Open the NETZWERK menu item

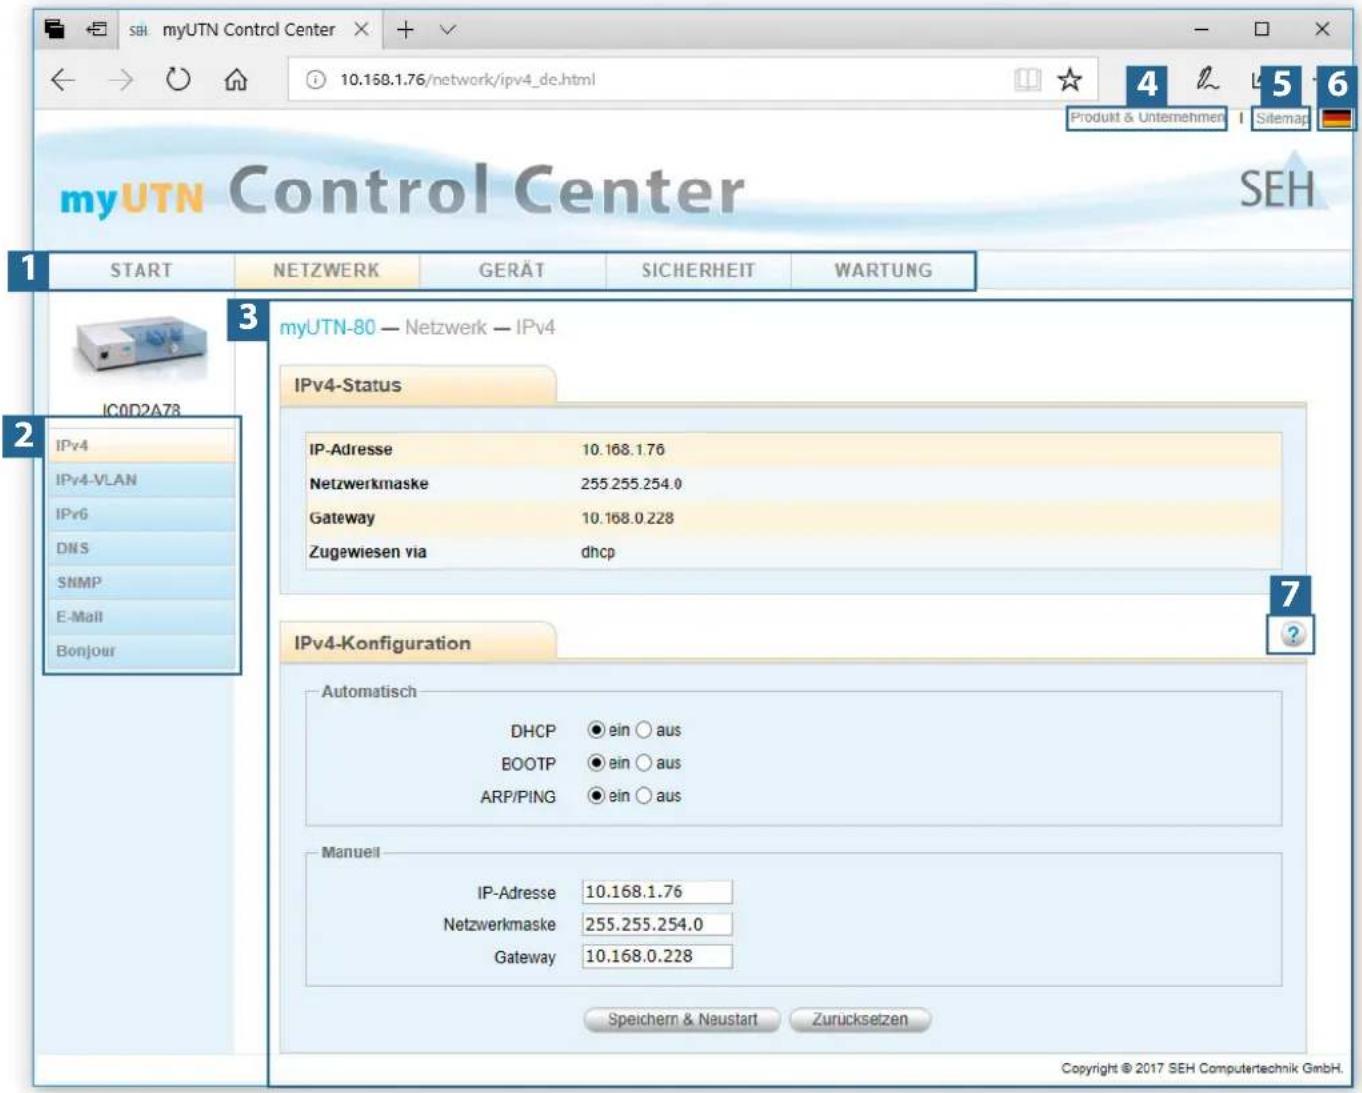327,270
